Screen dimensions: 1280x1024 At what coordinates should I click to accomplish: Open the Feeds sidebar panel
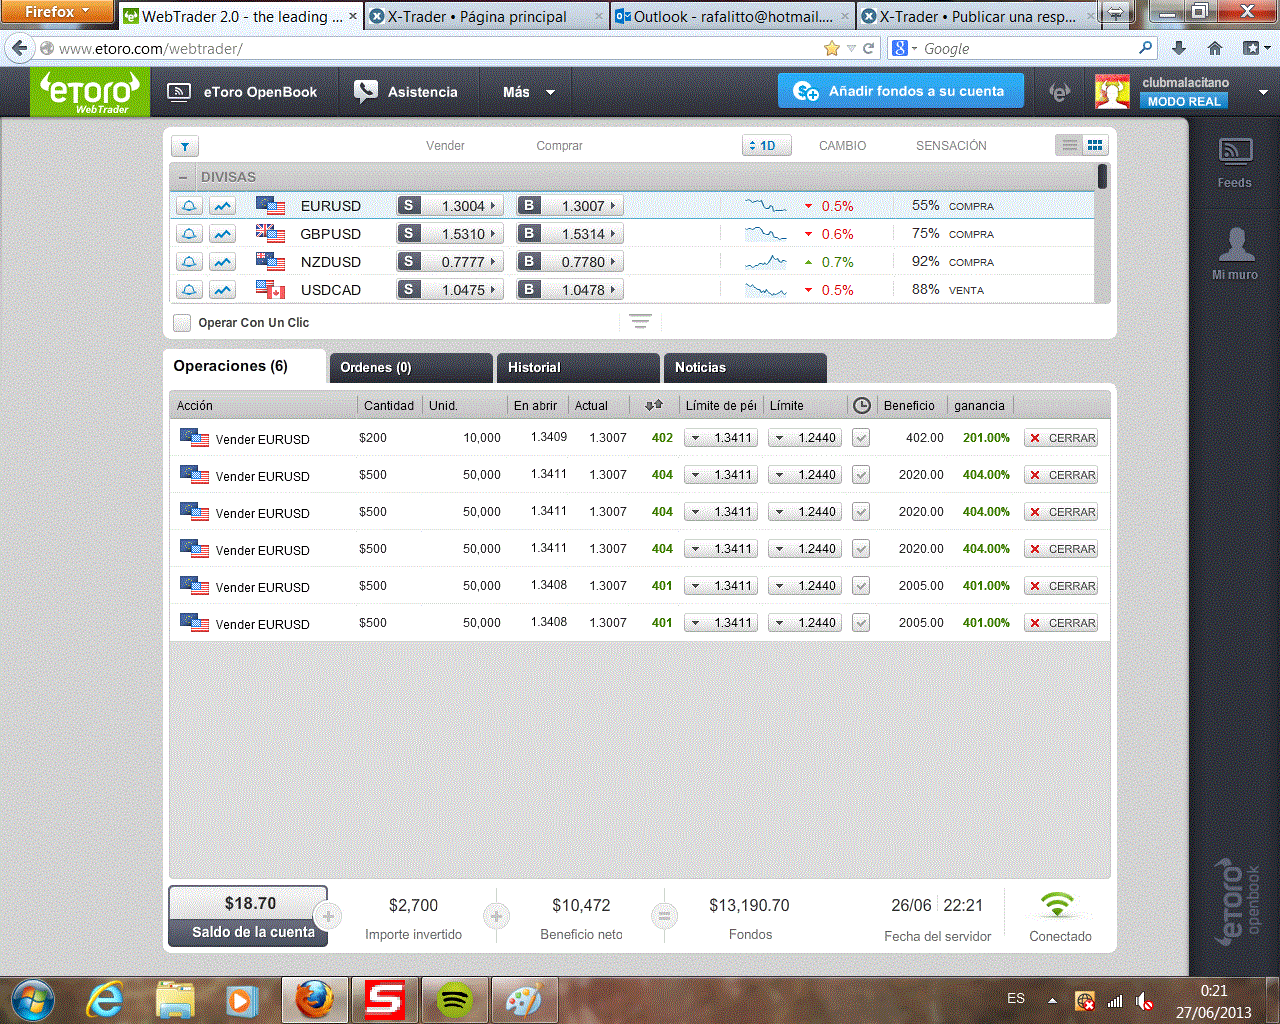[1234, 163]
